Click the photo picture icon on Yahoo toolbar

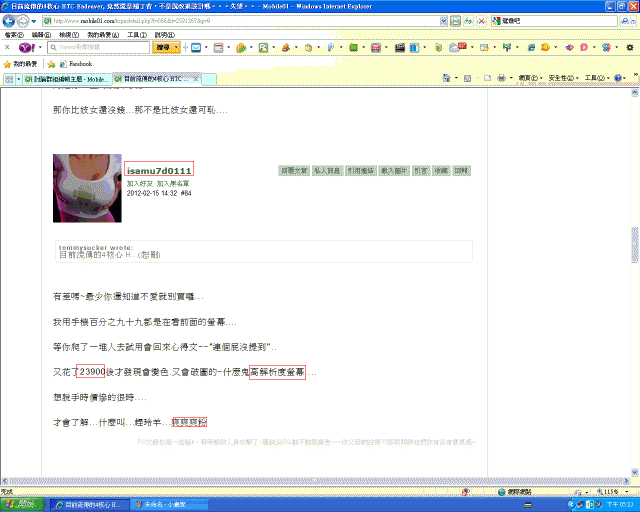[x=264, y=48]
